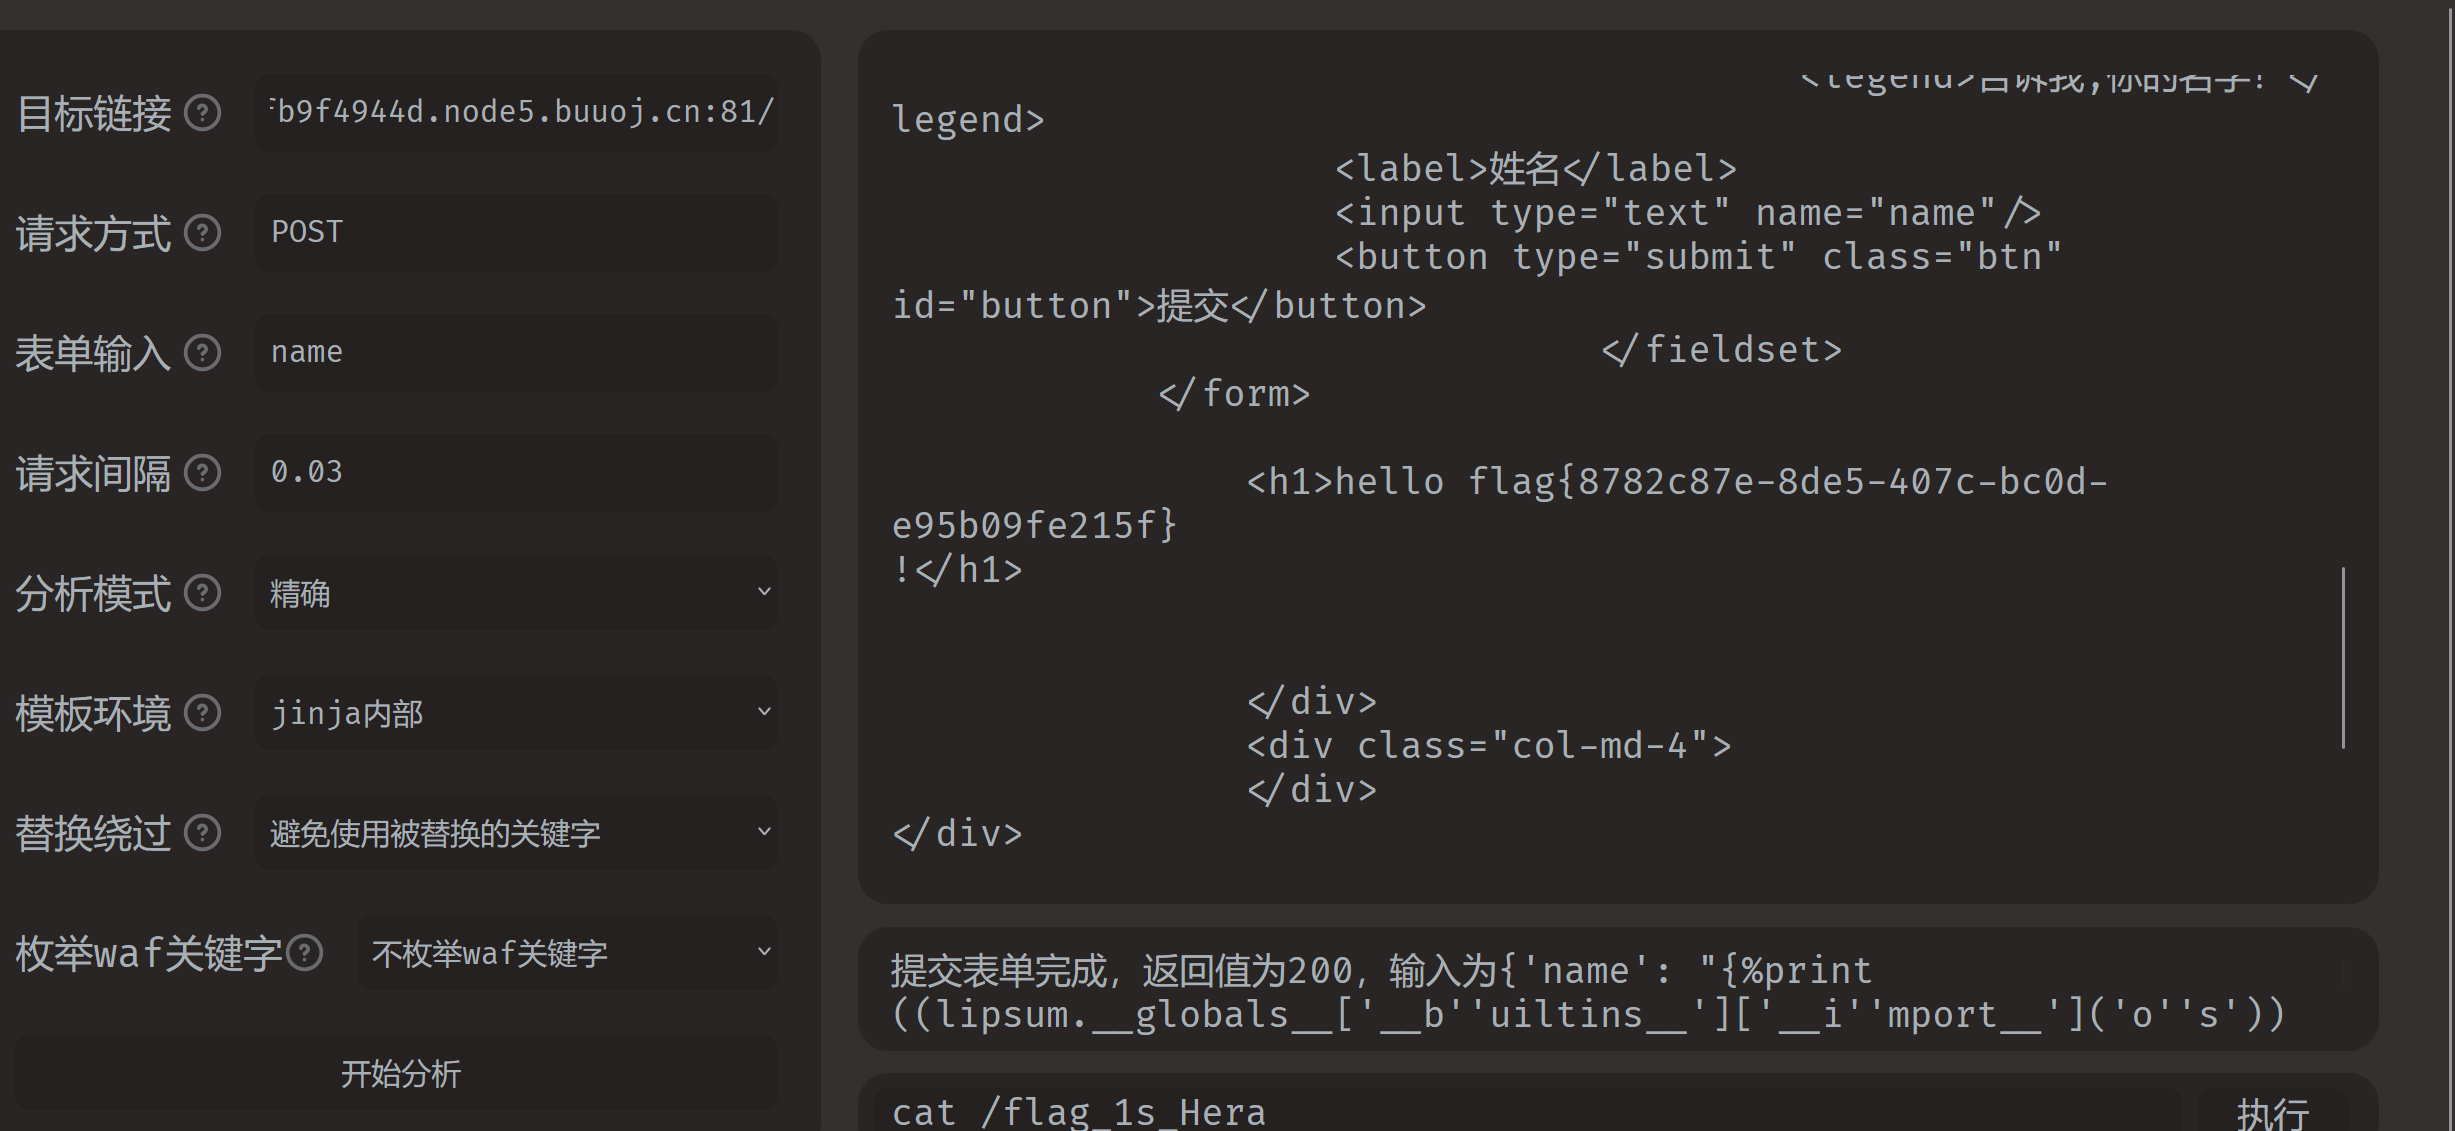The height and width of the screenshot is (1131, 2455).
Task: Click help icon next to 请求方式
Action: click(x=203, y=233)
